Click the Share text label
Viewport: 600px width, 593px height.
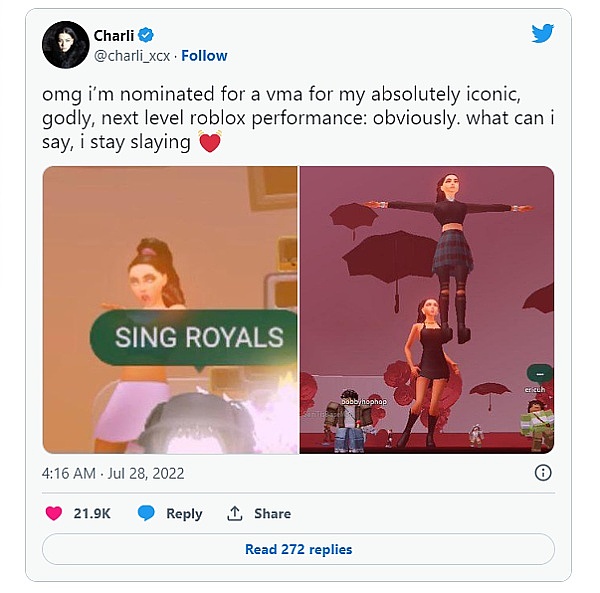272,513
